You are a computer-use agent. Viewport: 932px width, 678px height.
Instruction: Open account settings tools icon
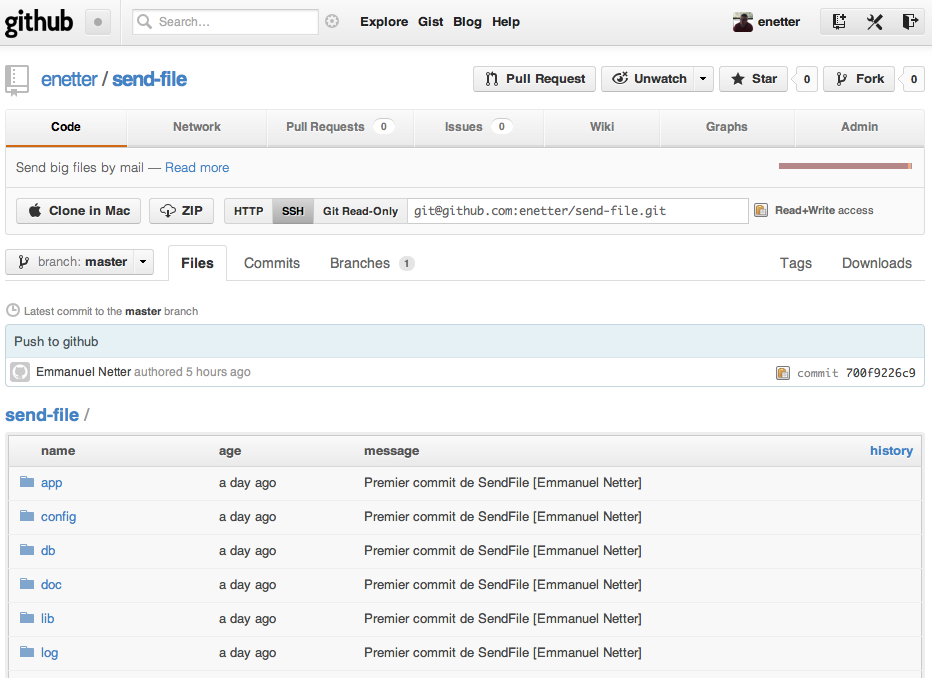(x=874, y=22)
